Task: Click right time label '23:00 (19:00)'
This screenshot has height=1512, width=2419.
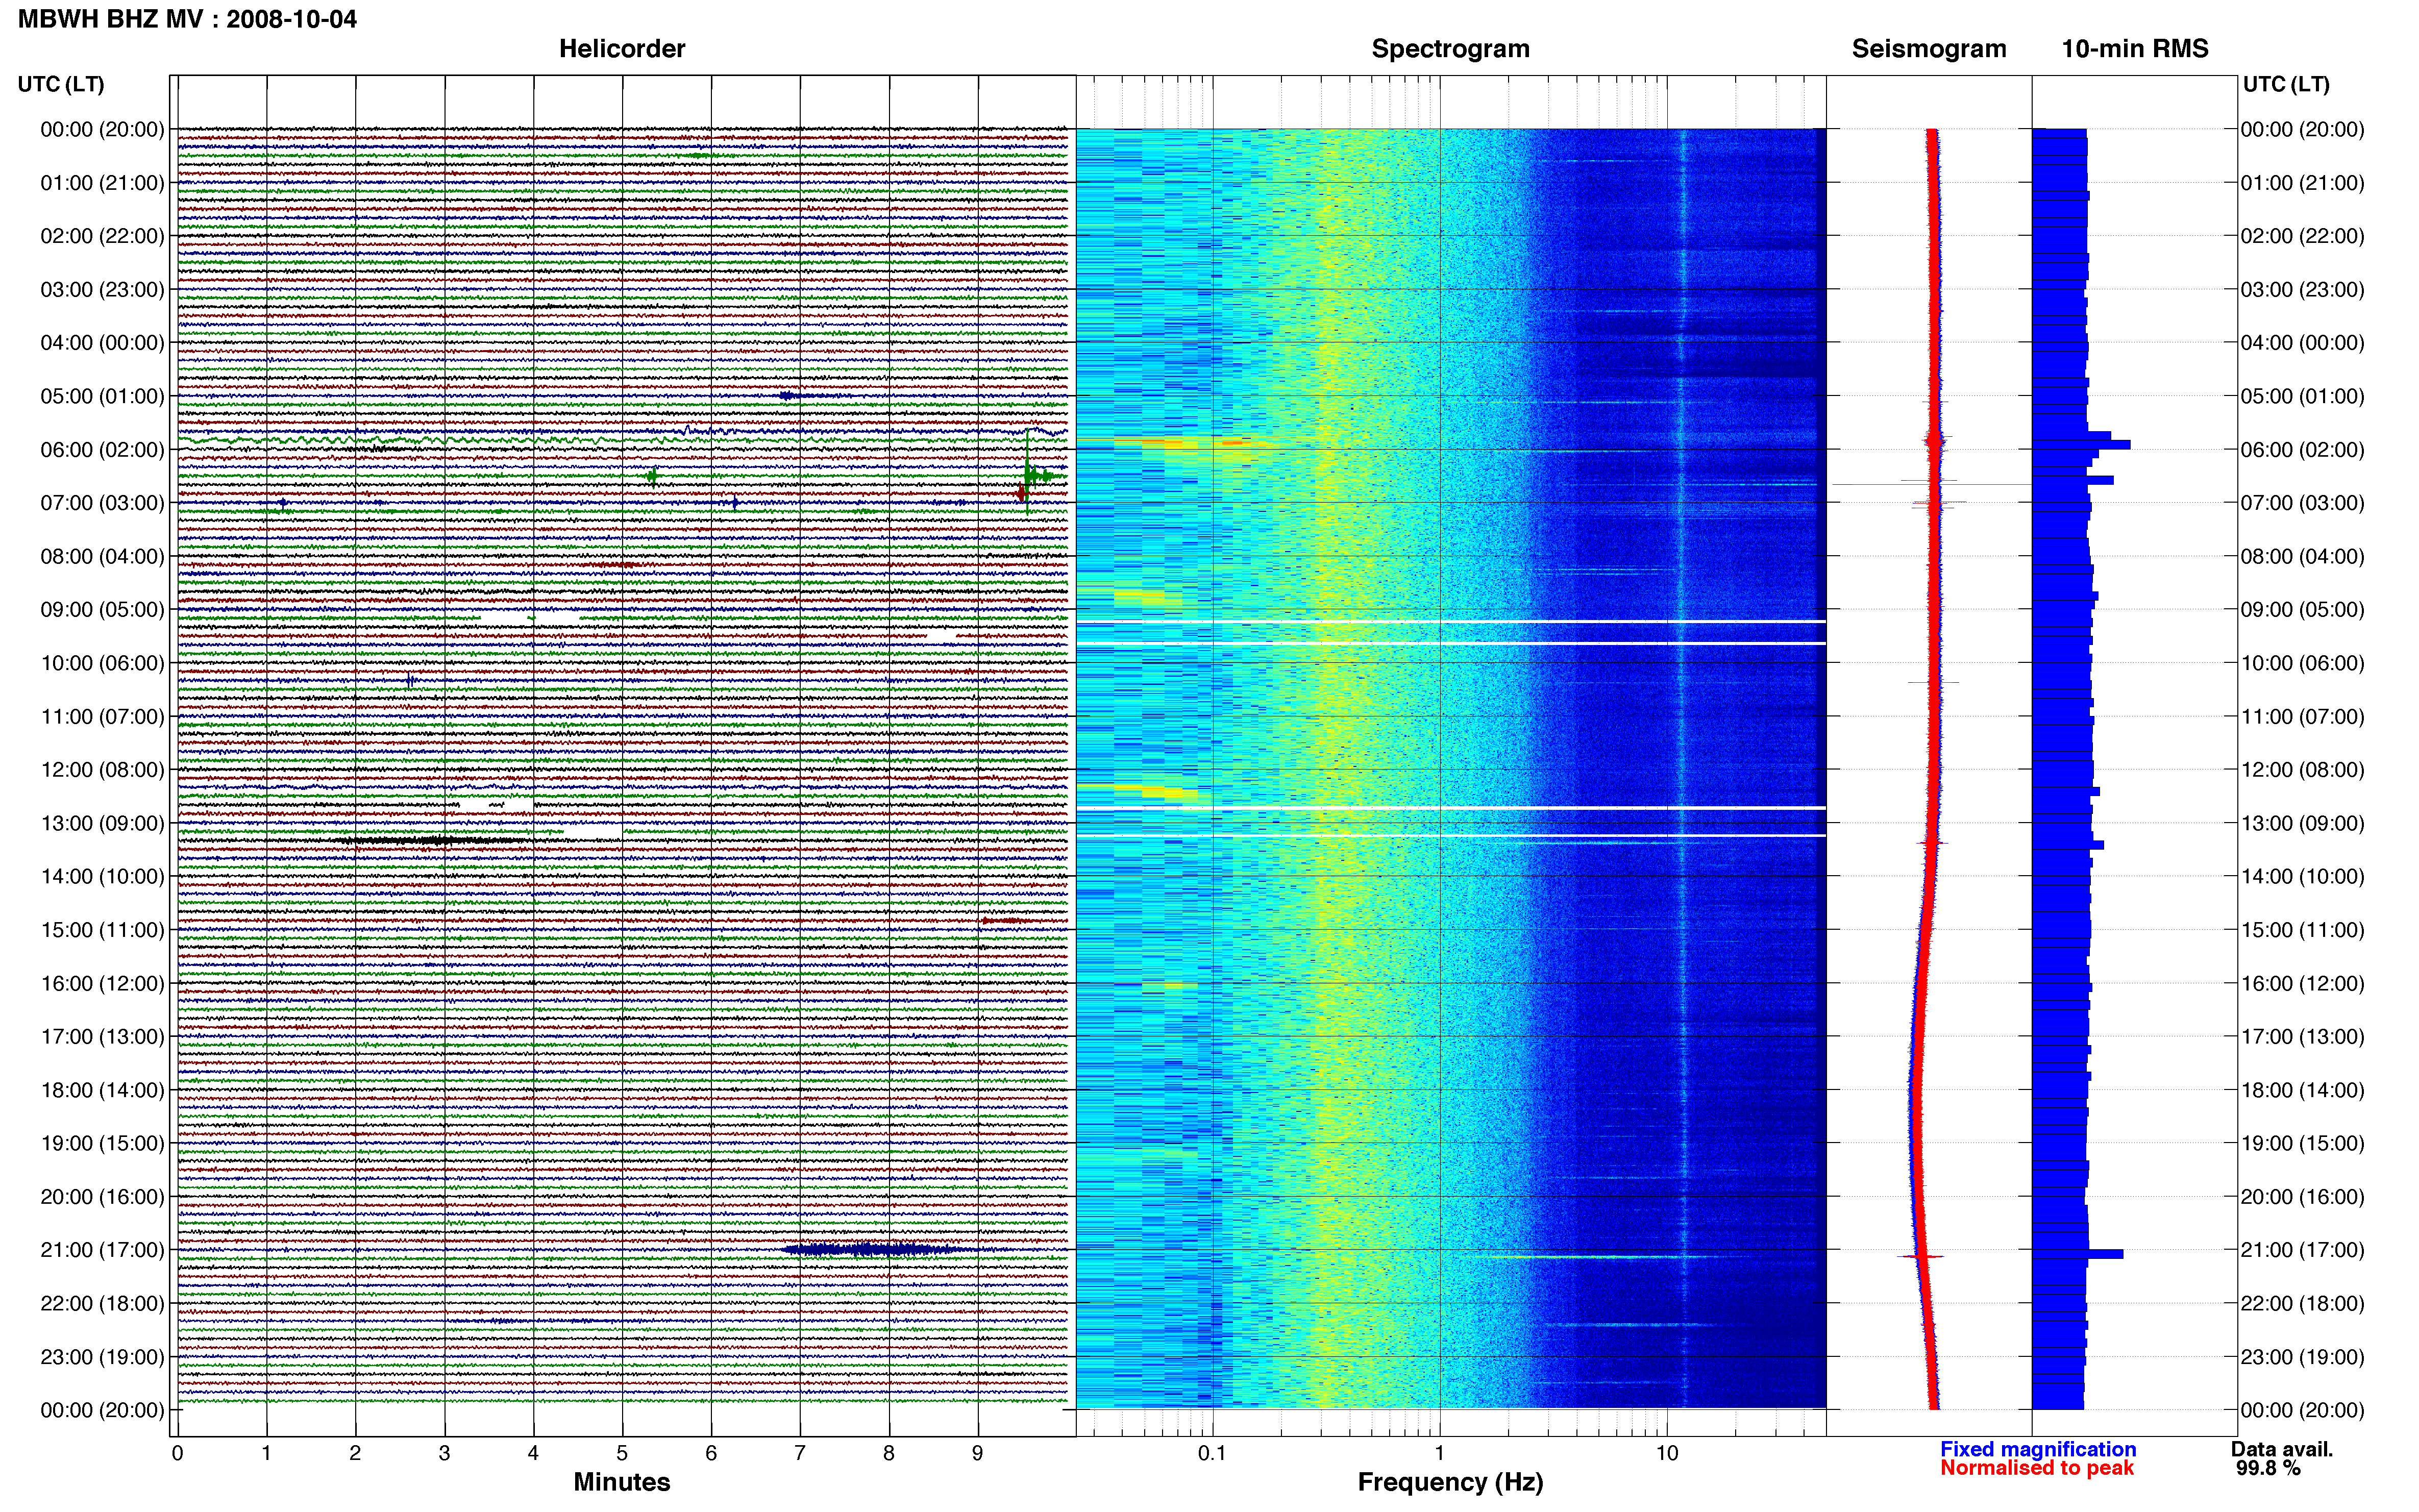Action: point(2302,1356)
